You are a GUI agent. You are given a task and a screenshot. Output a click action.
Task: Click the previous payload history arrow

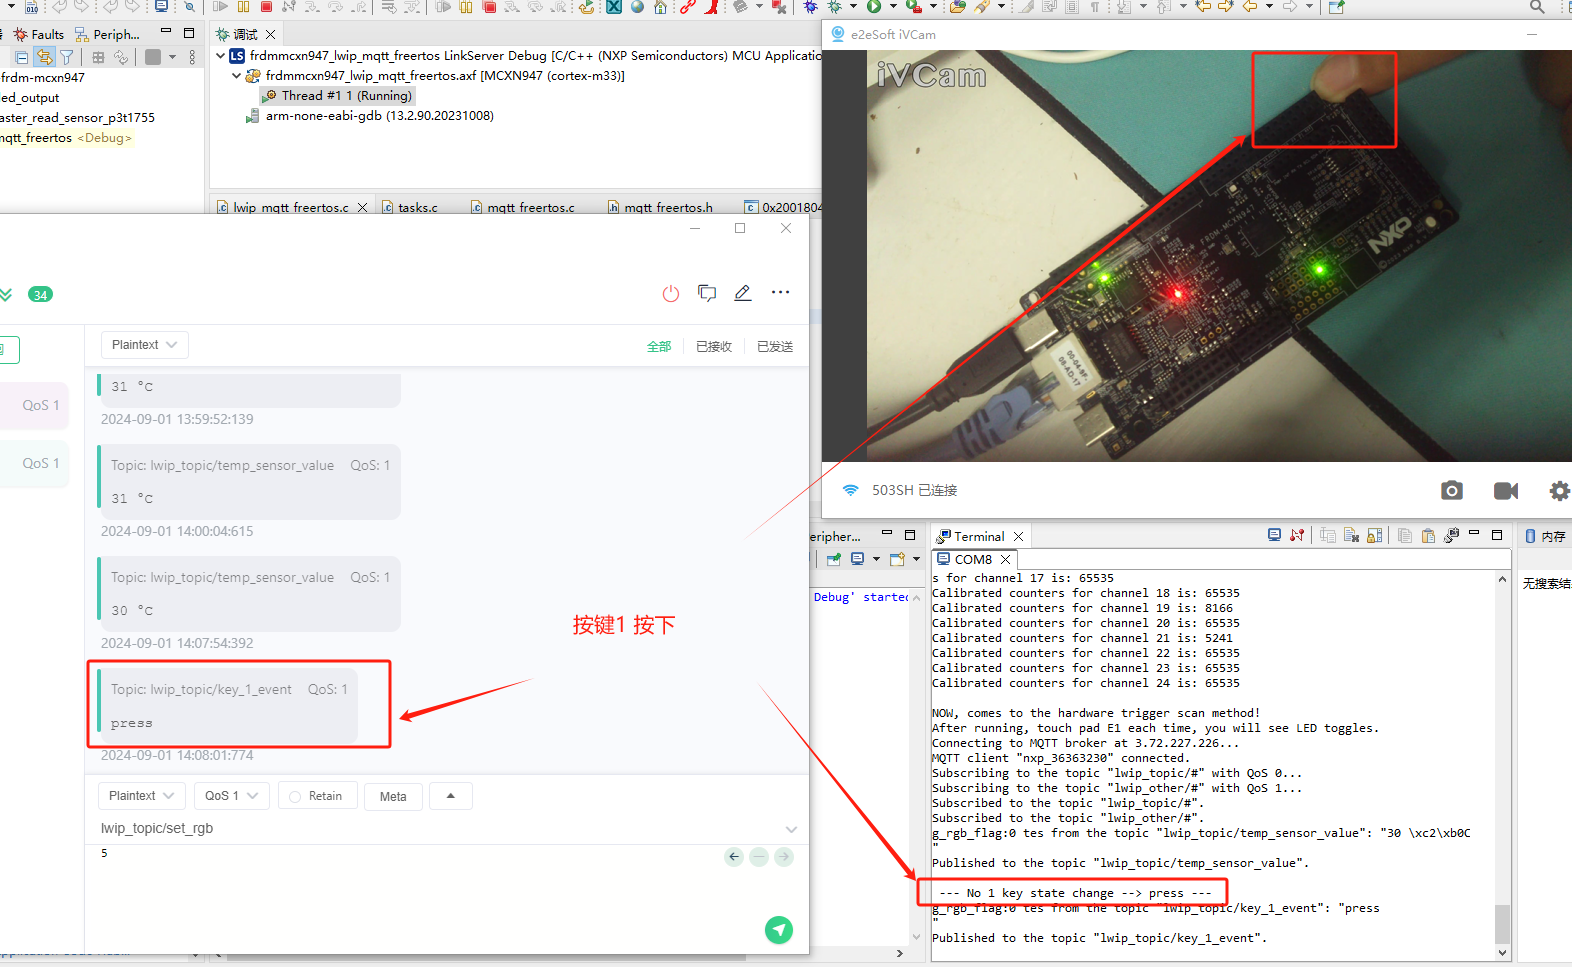tap(734, 856)
